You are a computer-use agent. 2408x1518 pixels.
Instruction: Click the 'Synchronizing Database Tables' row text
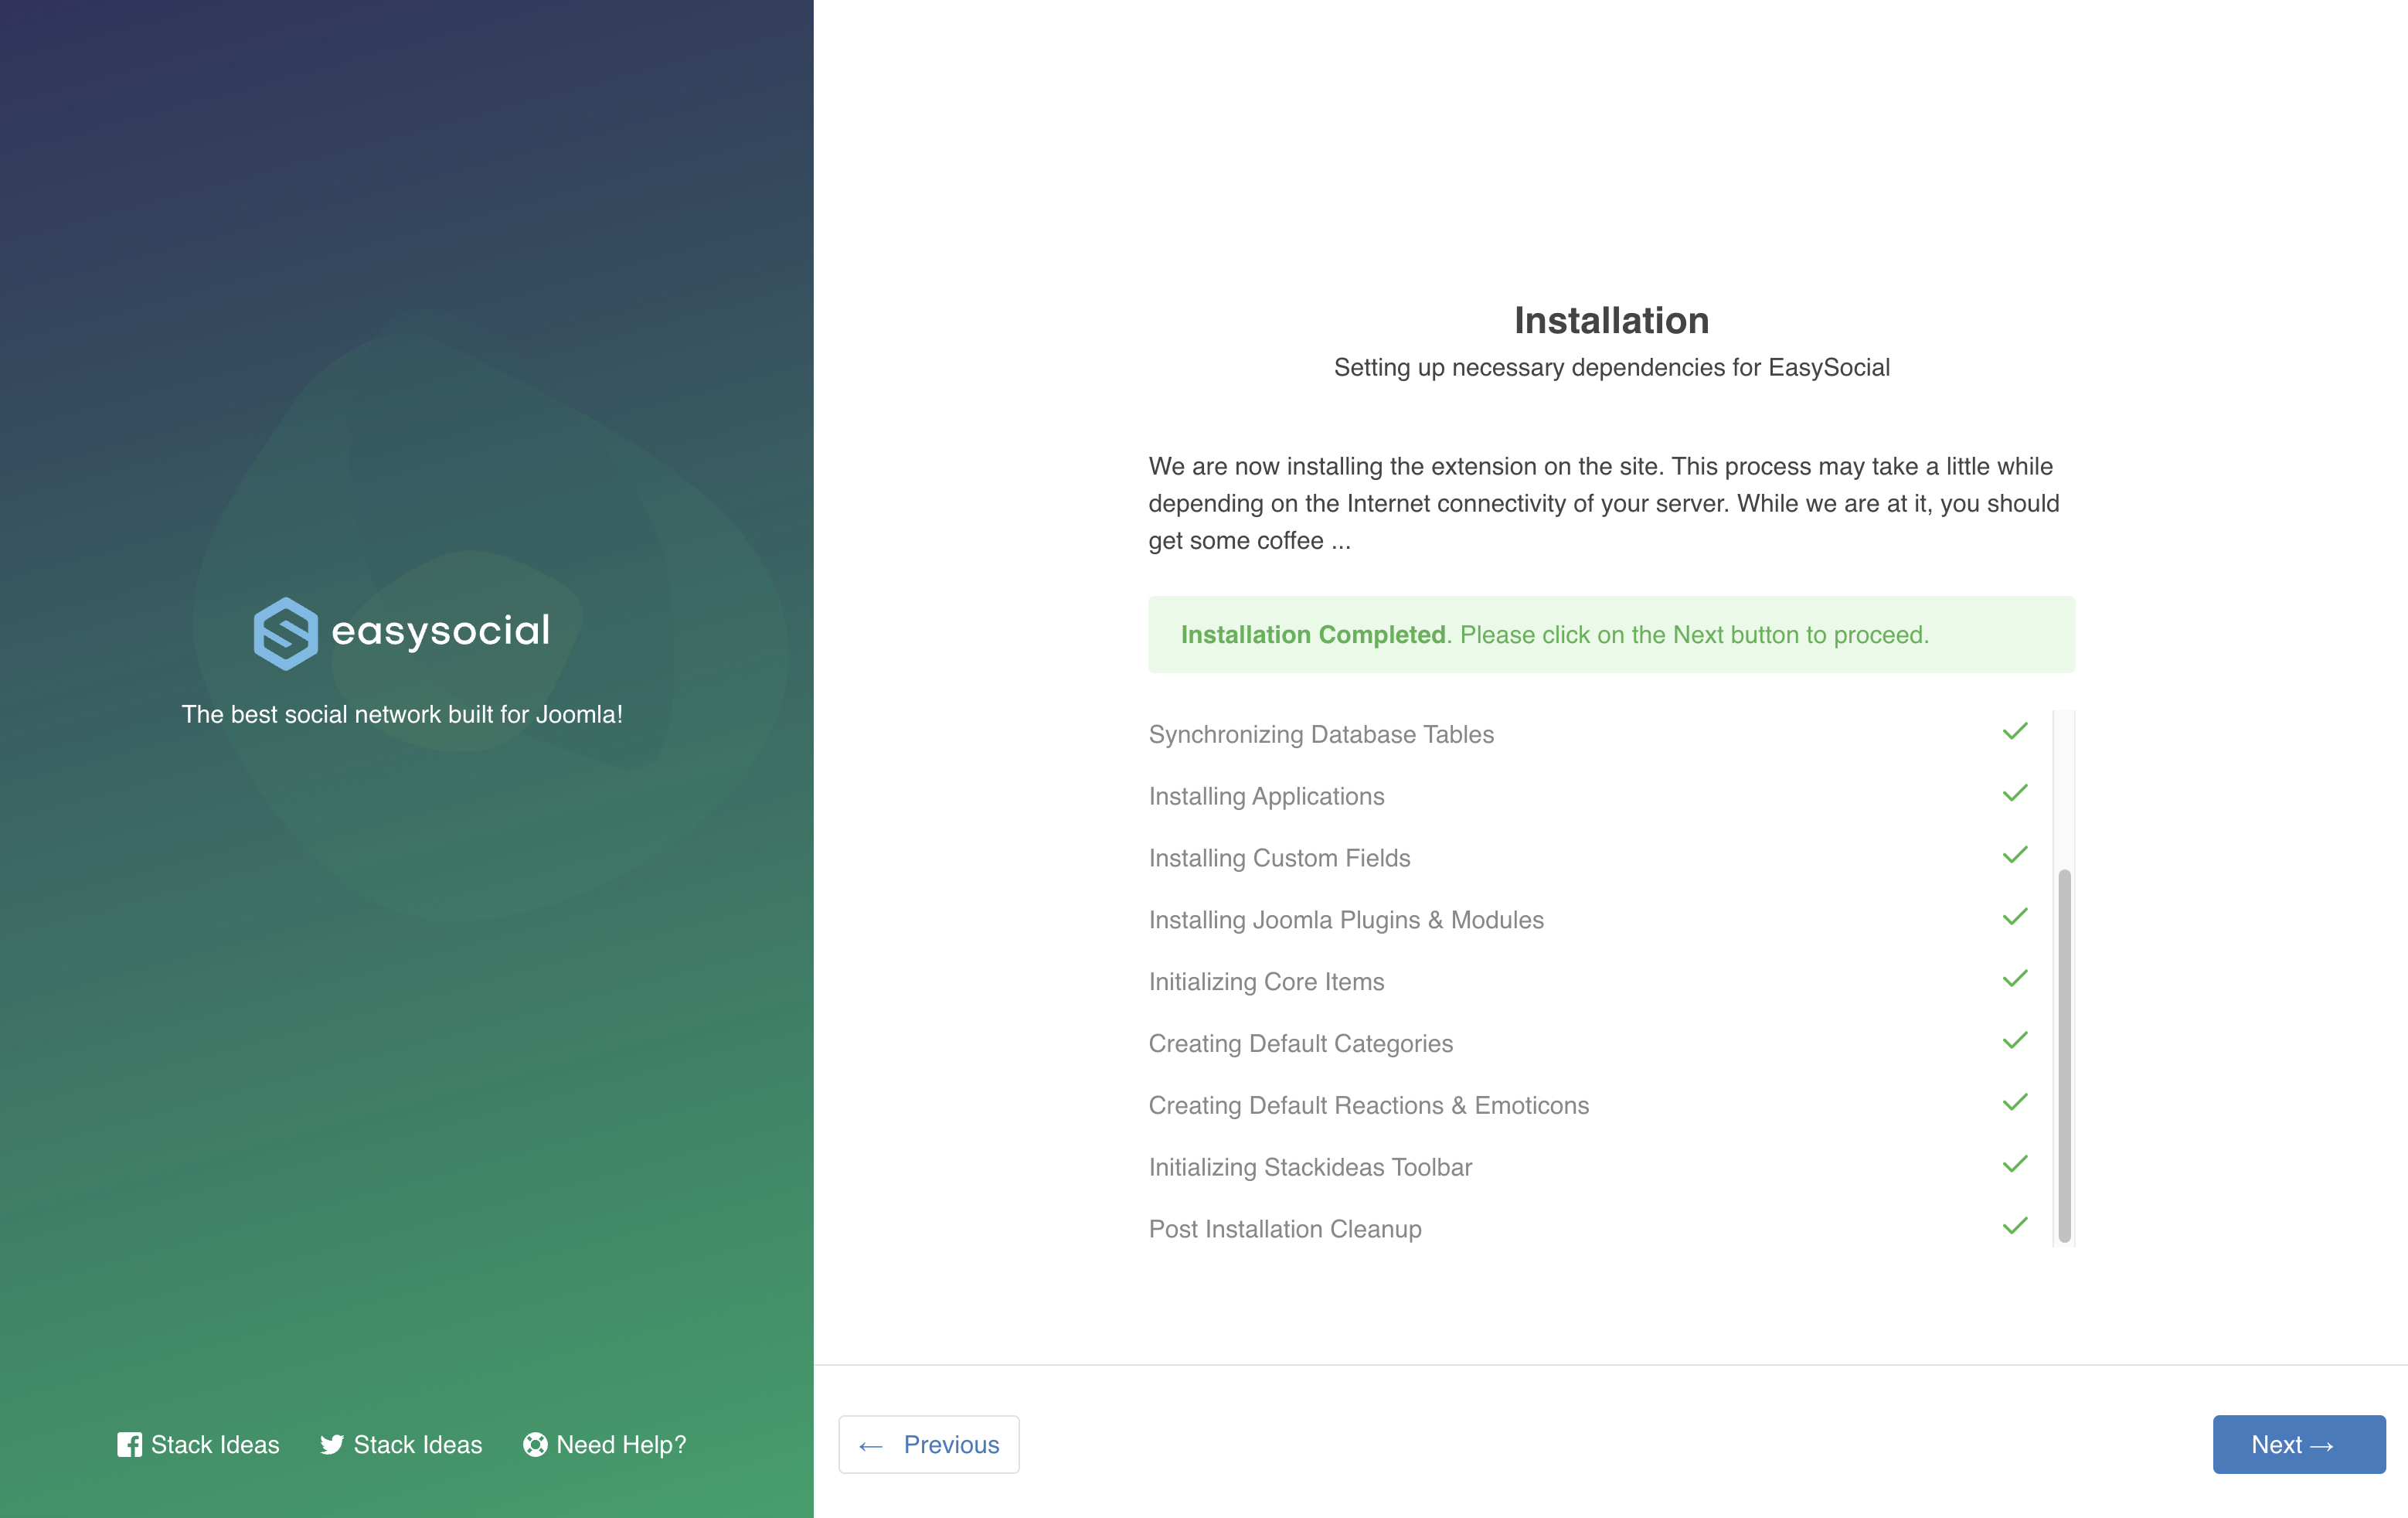[1321, 734]
